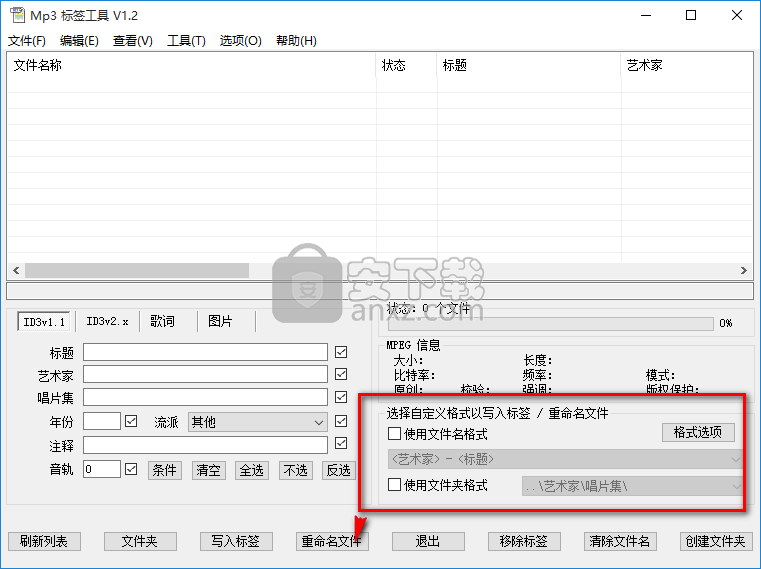761x569 pixels.
Task: Click the 标题 column header
Action: tap(529, 65)
